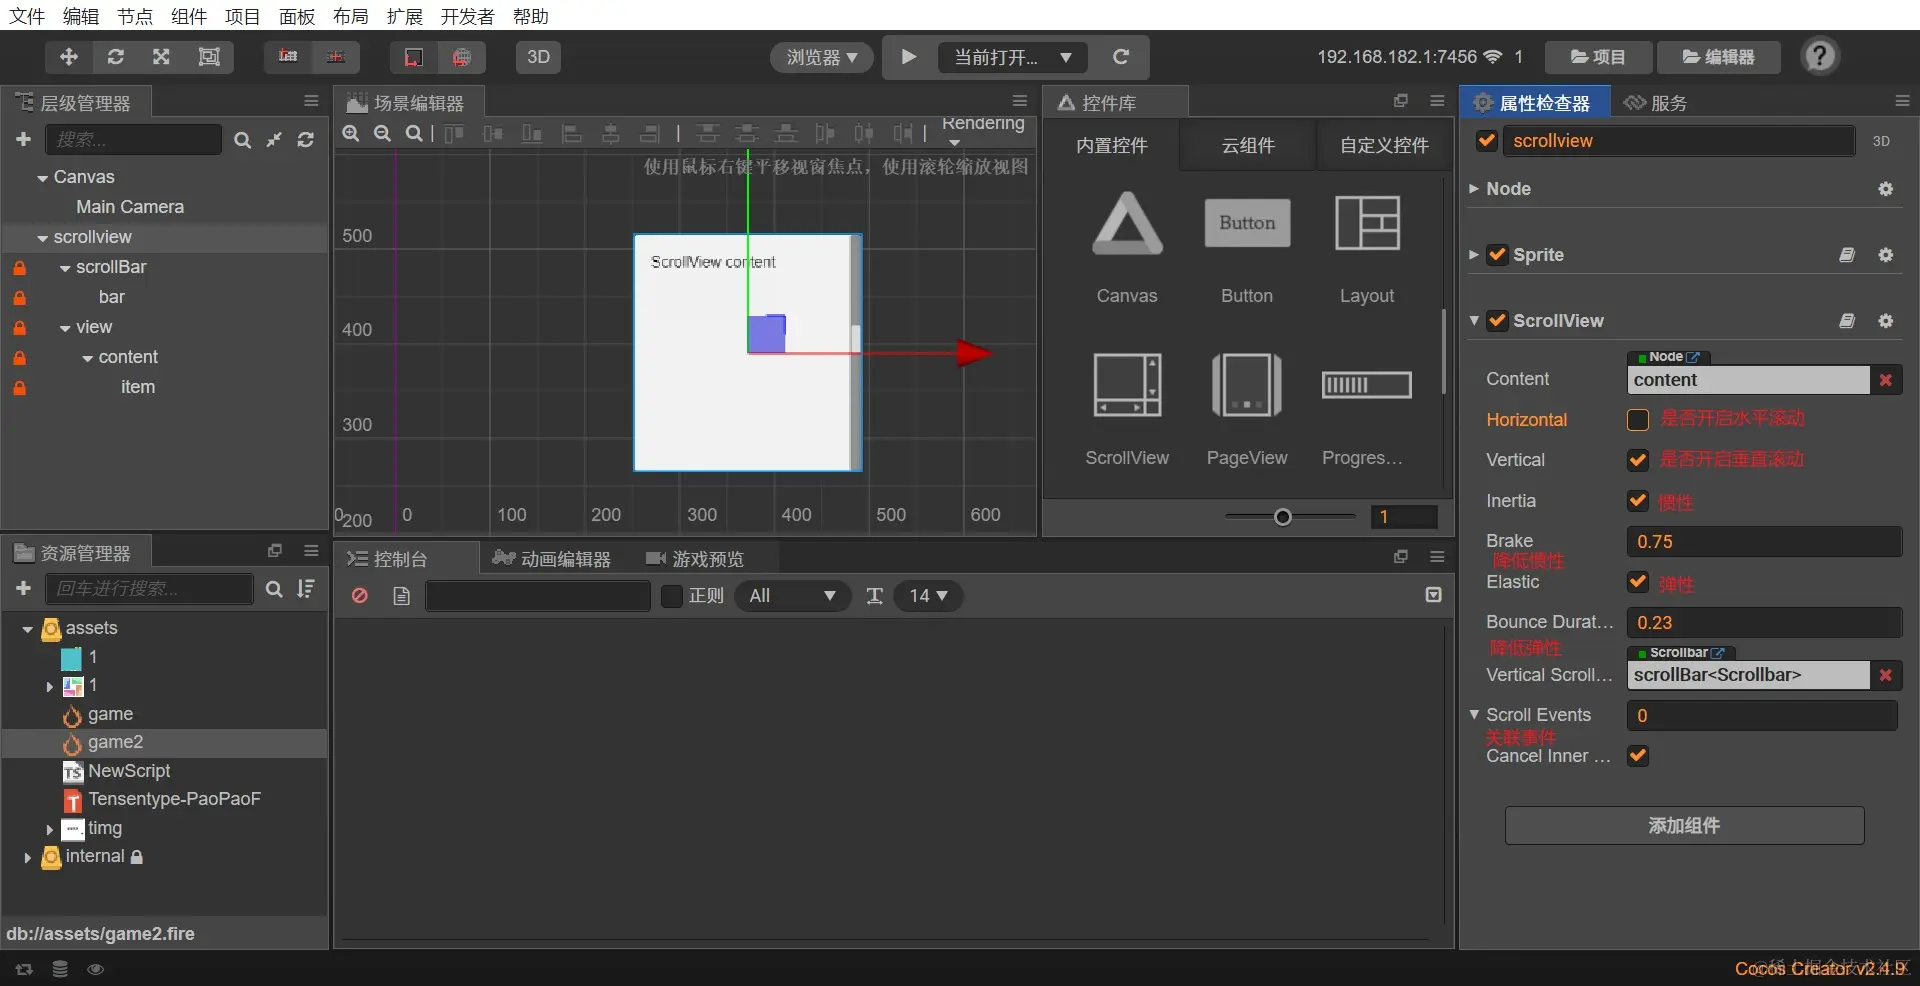The width and height of the screenshot is (1920, 986).
Task: Toggle the Elastic checkbox
Action: pyautogui.click(x=1638, y=582)
